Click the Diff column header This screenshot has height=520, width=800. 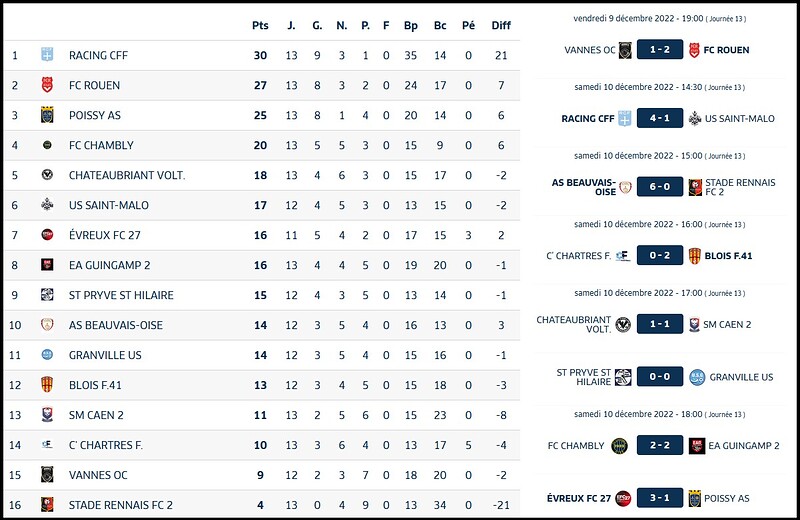tap(501, 26)
